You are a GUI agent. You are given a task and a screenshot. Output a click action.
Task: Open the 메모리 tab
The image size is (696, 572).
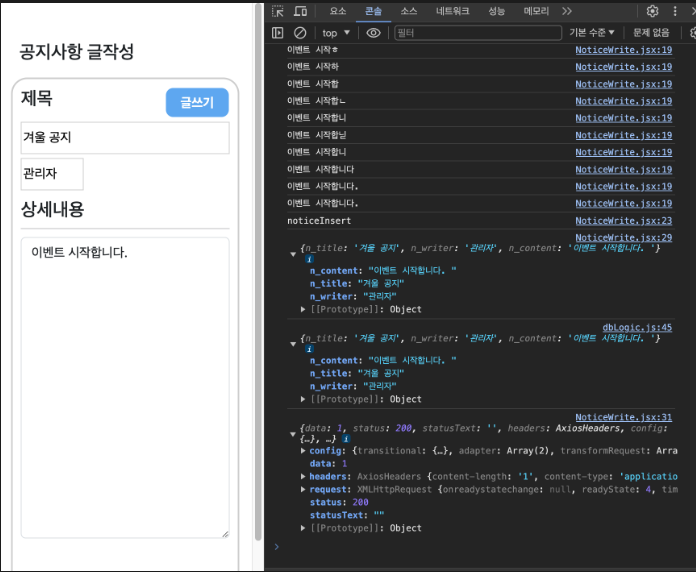(x=536, y=11)
